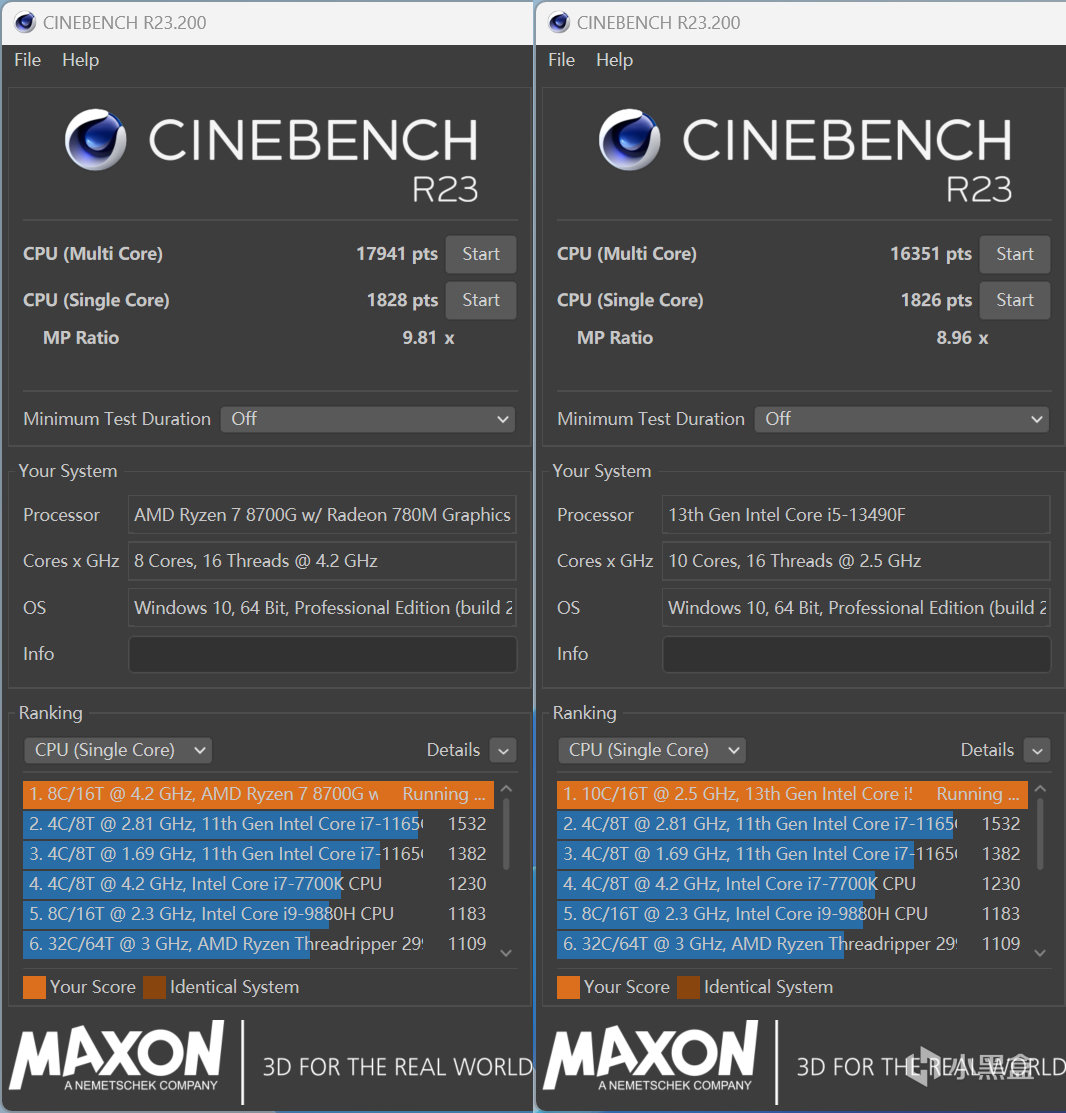
Task: Select rank 1 AMD Ryzen 7 8700G row
Action: tap(258, 794)
